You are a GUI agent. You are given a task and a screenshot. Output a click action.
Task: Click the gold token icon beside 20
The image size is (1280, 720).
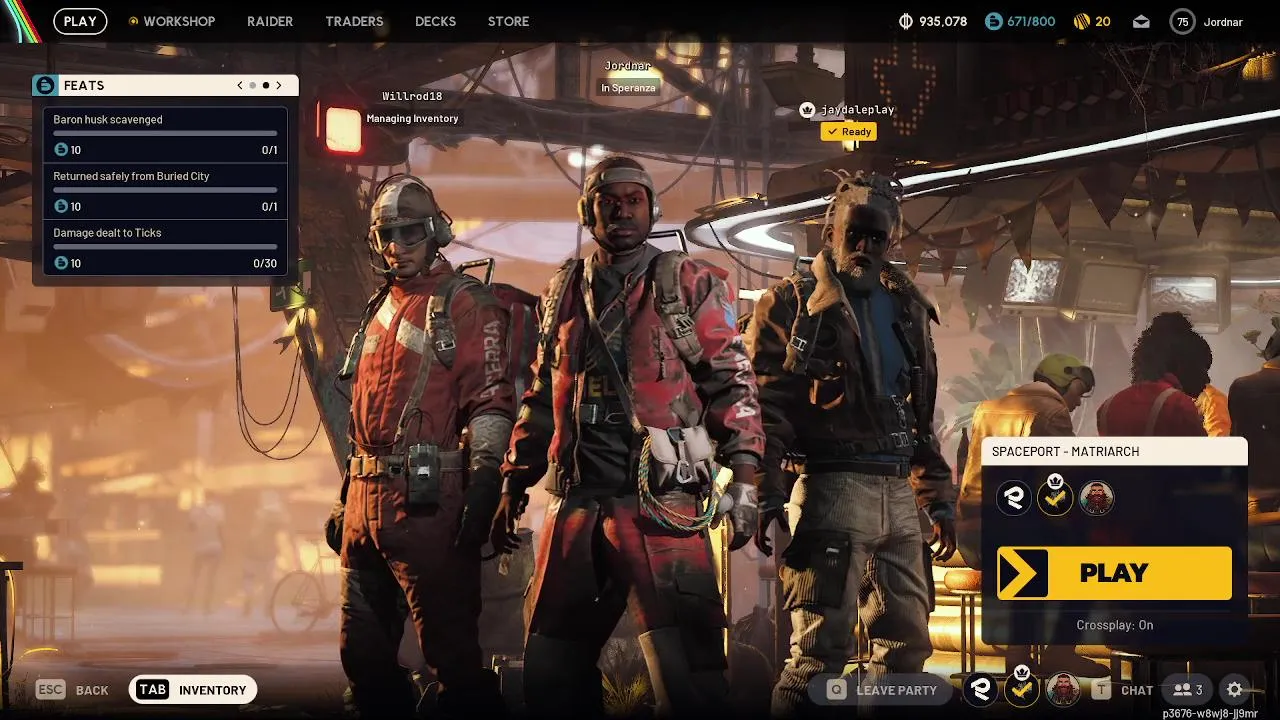[x=1081, y=21]
